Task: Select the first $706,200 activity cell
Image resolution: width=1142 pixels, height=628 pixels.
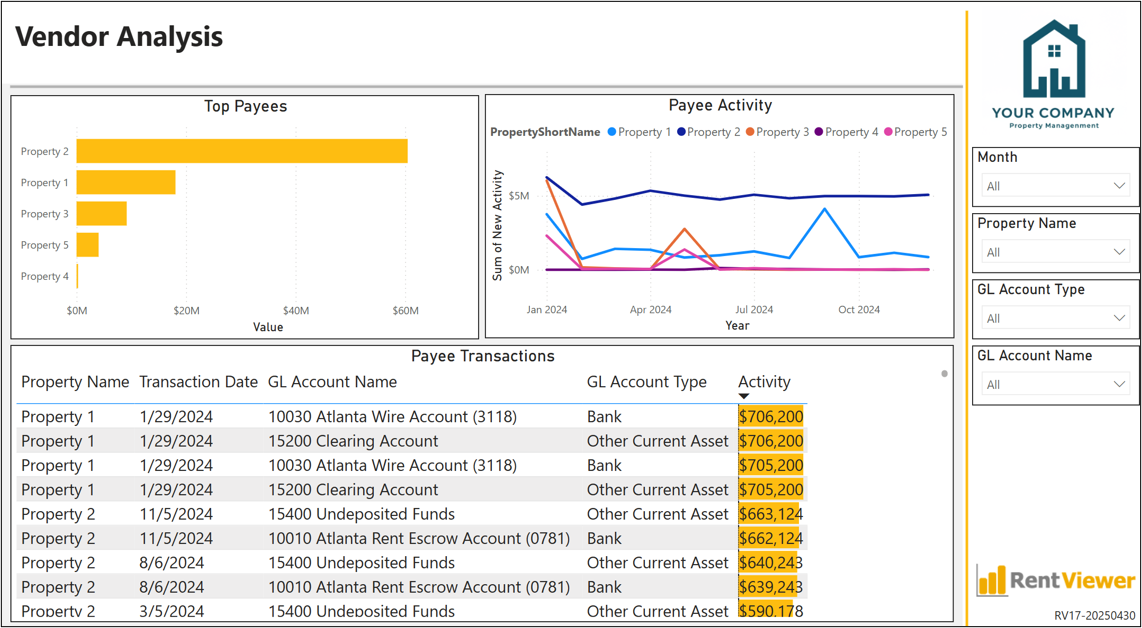Action: (x=771, y=417)
